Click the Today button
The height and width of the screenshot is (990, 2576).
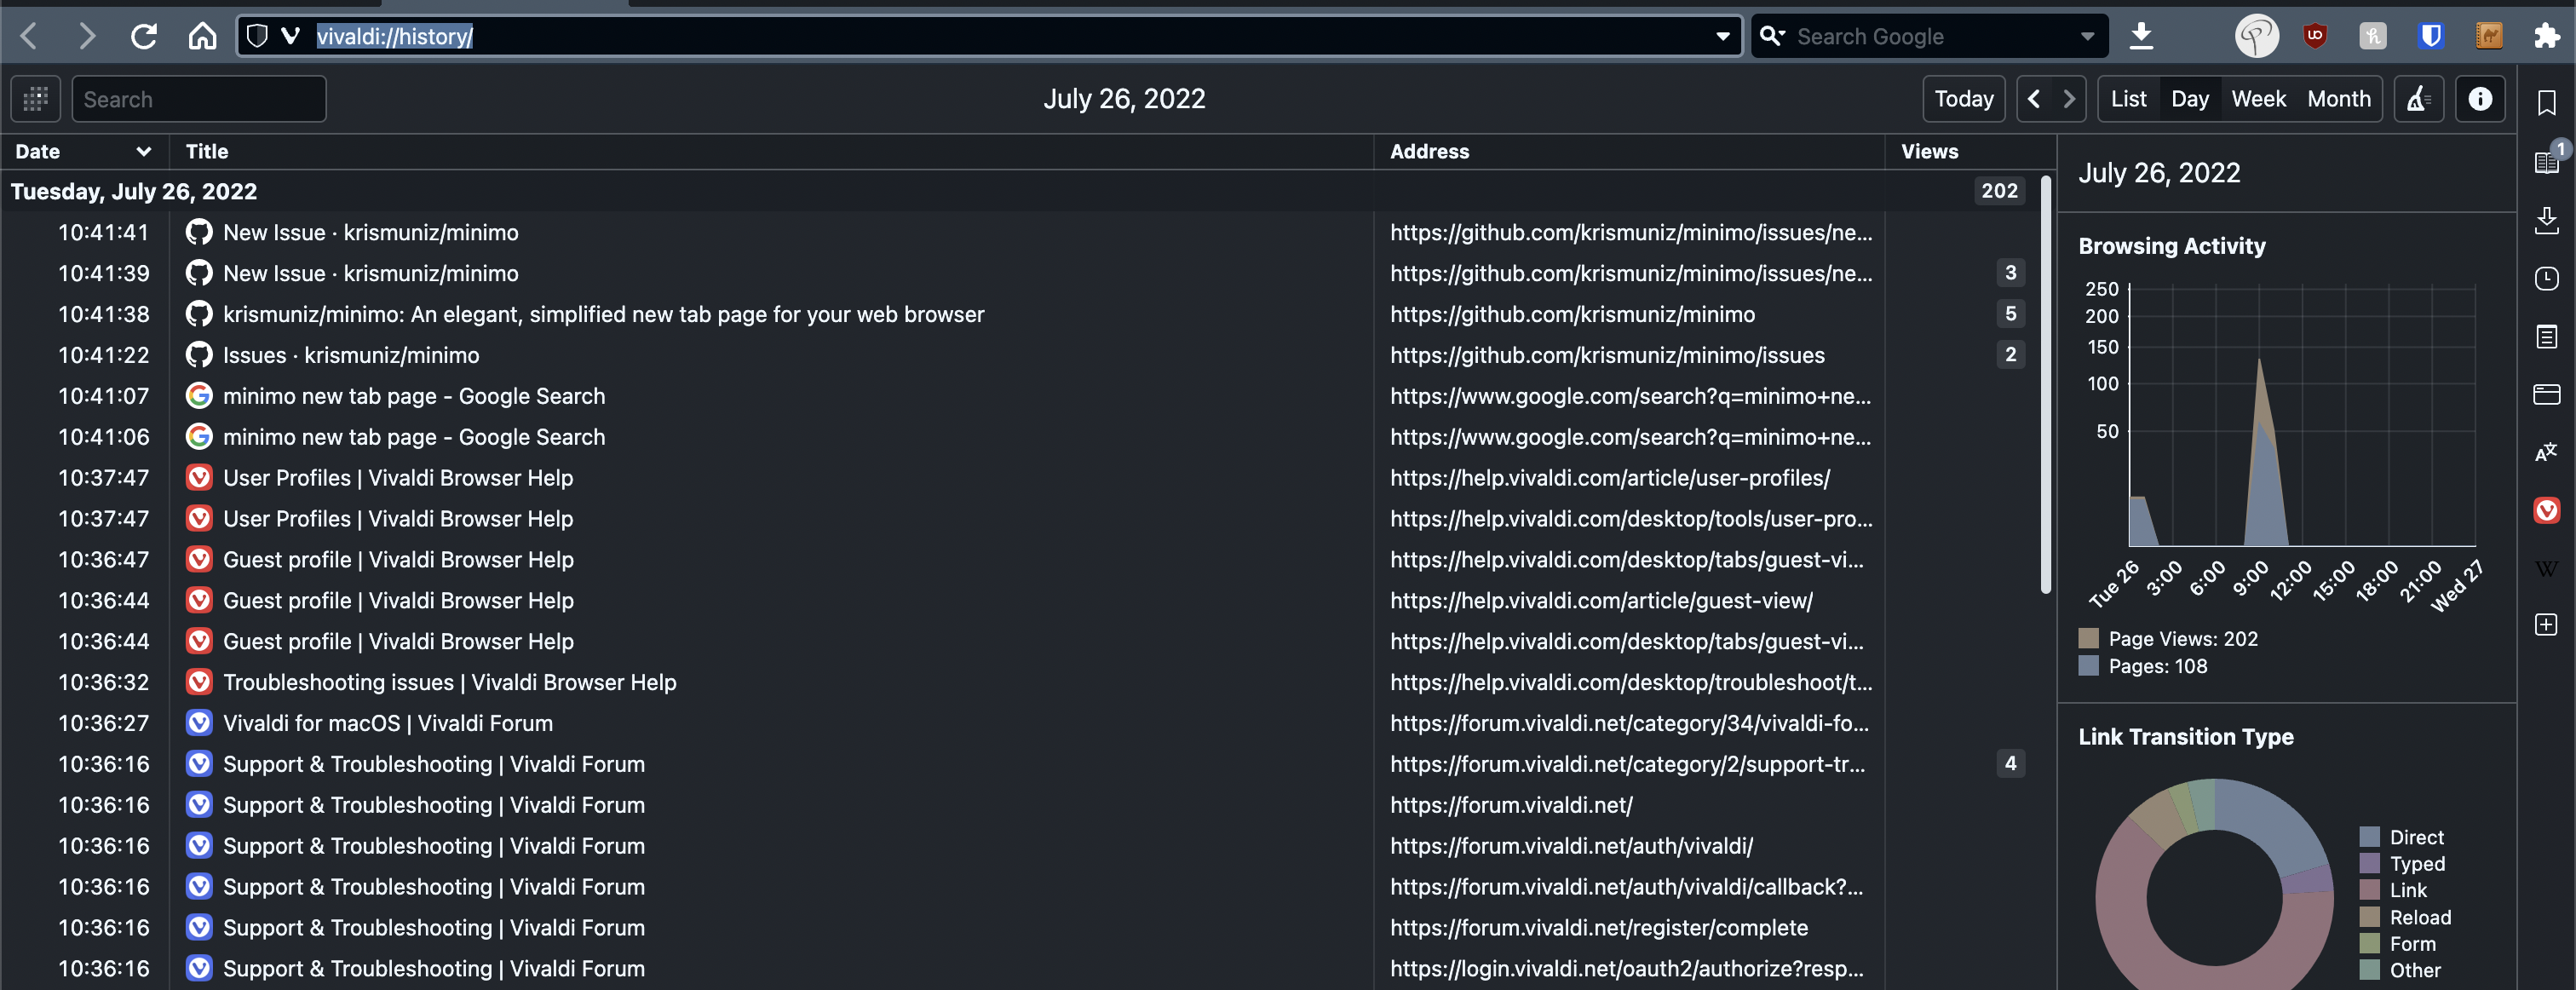(x=1963, y=99)
